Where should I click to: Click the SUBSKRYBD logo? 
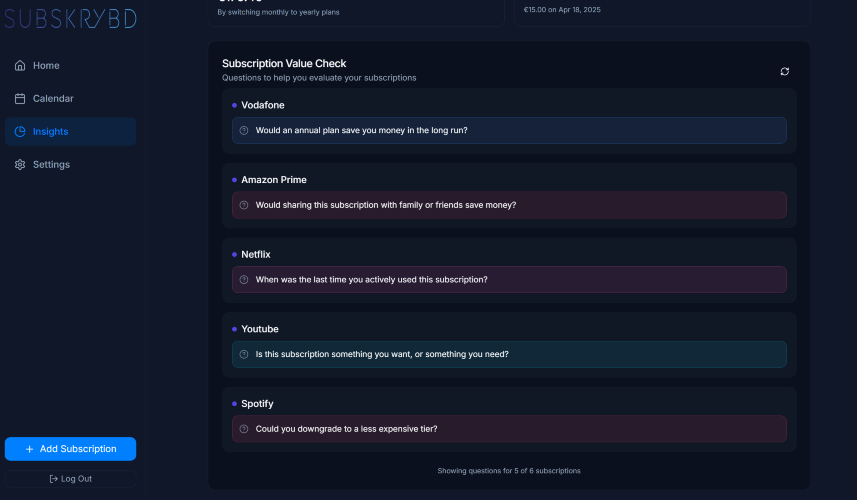[x=71, y=19]
